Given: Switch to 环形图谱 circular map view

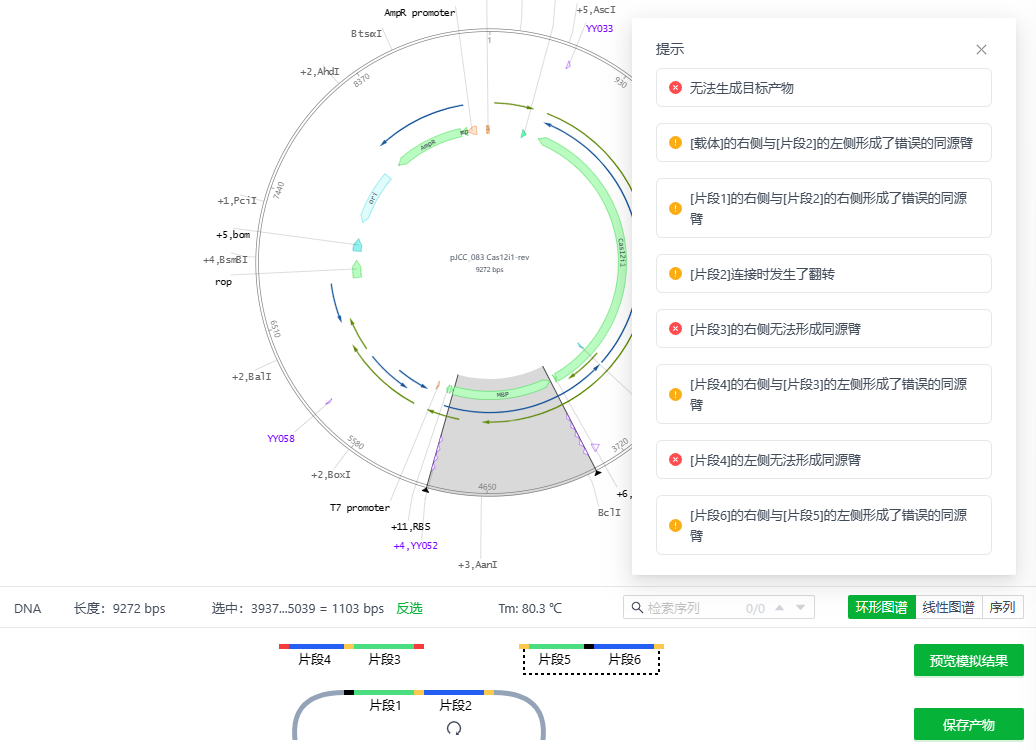Looking at the screenshot, I should pyautogui.click(x=881, y=608).
